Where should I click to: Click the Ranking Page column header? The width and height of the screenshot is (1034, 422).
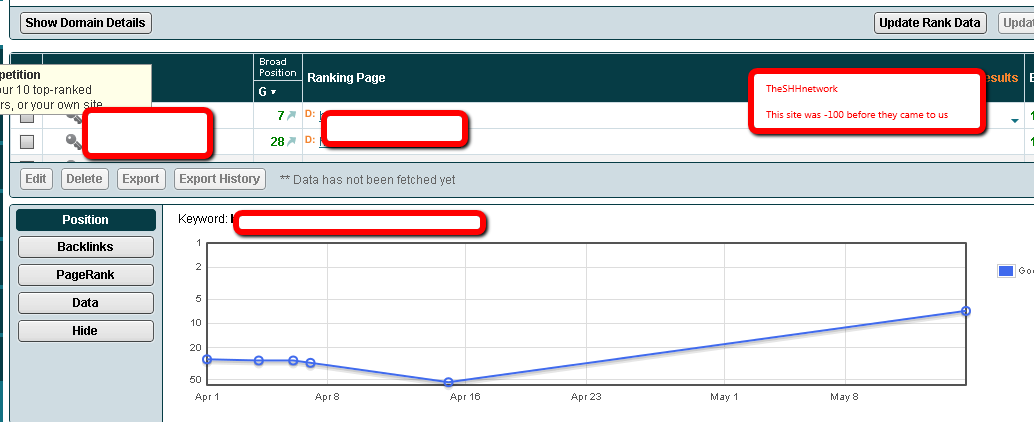[346, 78]
